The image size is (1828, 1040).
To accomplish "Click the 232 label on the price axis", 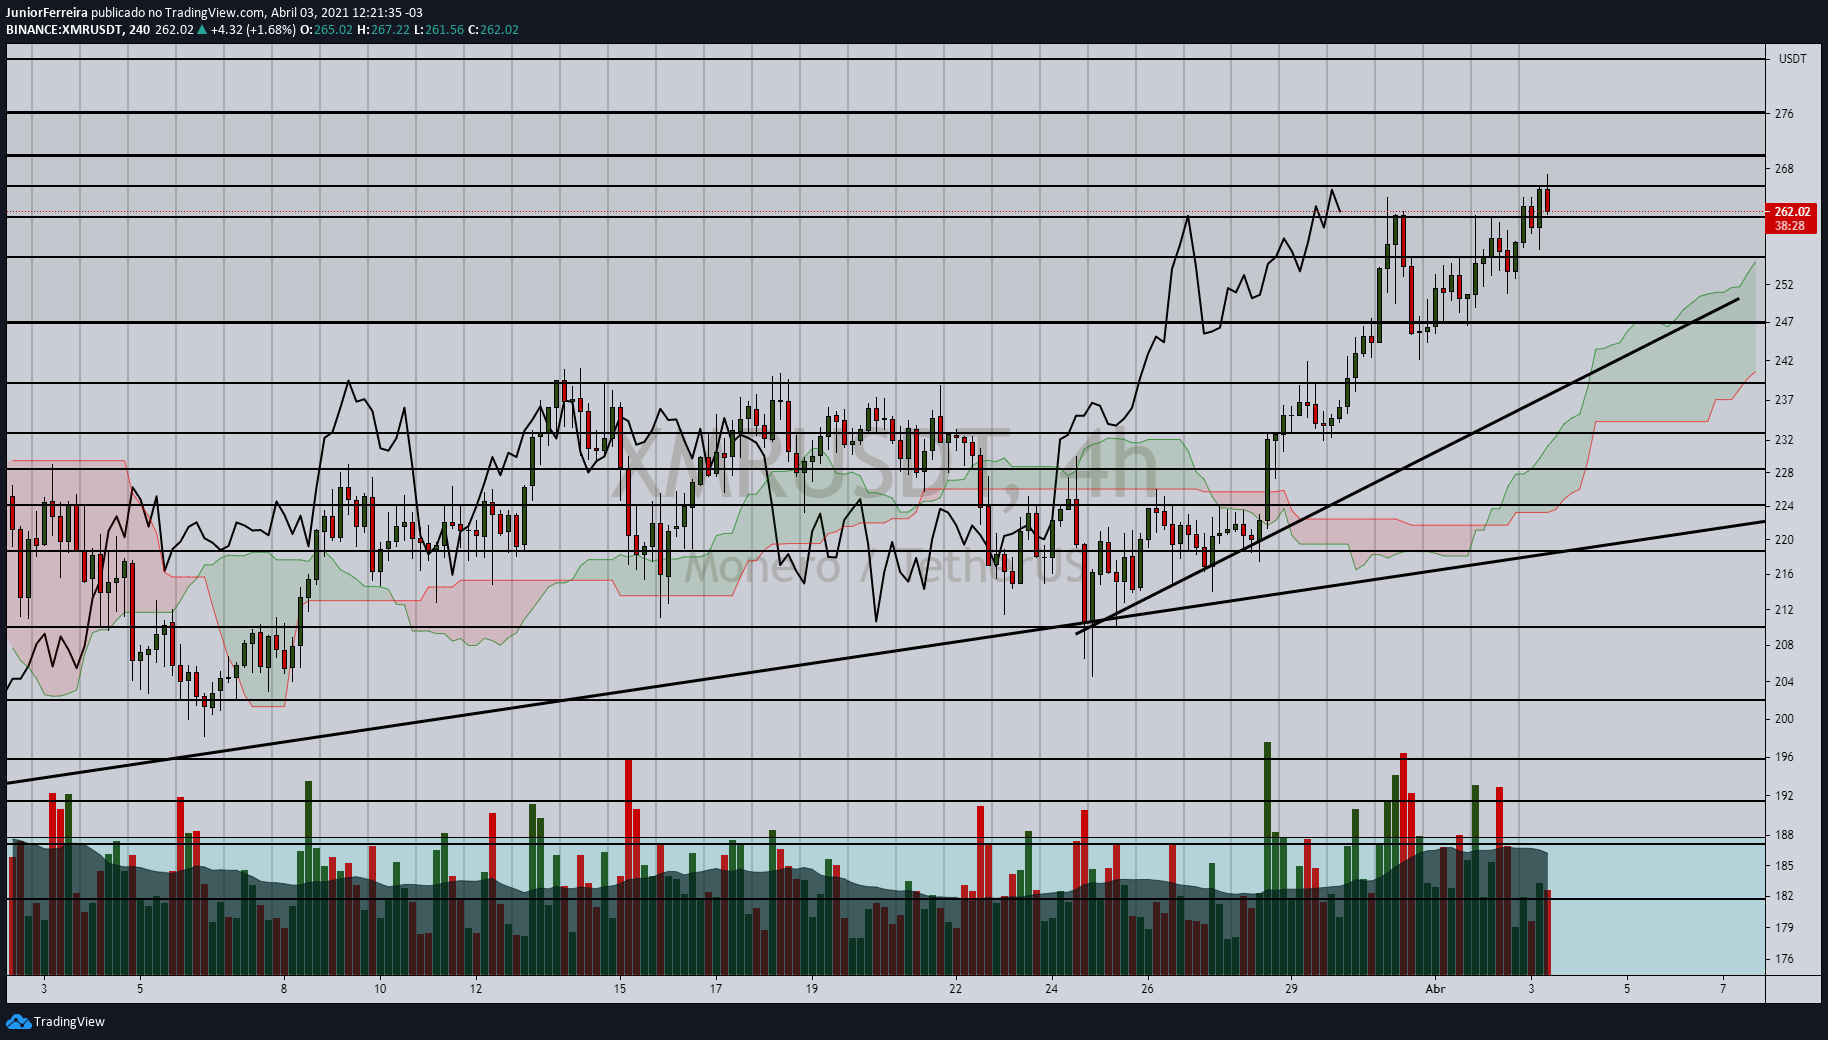I will pos(1784,440).
